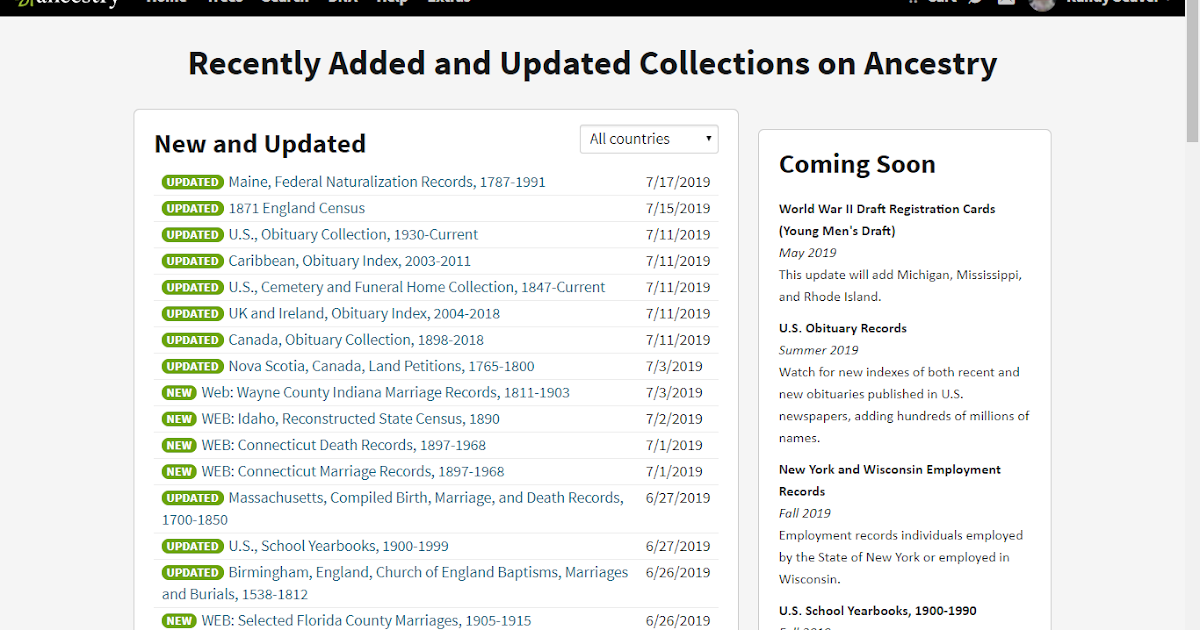The image size is (1200, 630).
Task: Open the messages envelope icon
Action: pyautogui.click(x=1006, y=2)
